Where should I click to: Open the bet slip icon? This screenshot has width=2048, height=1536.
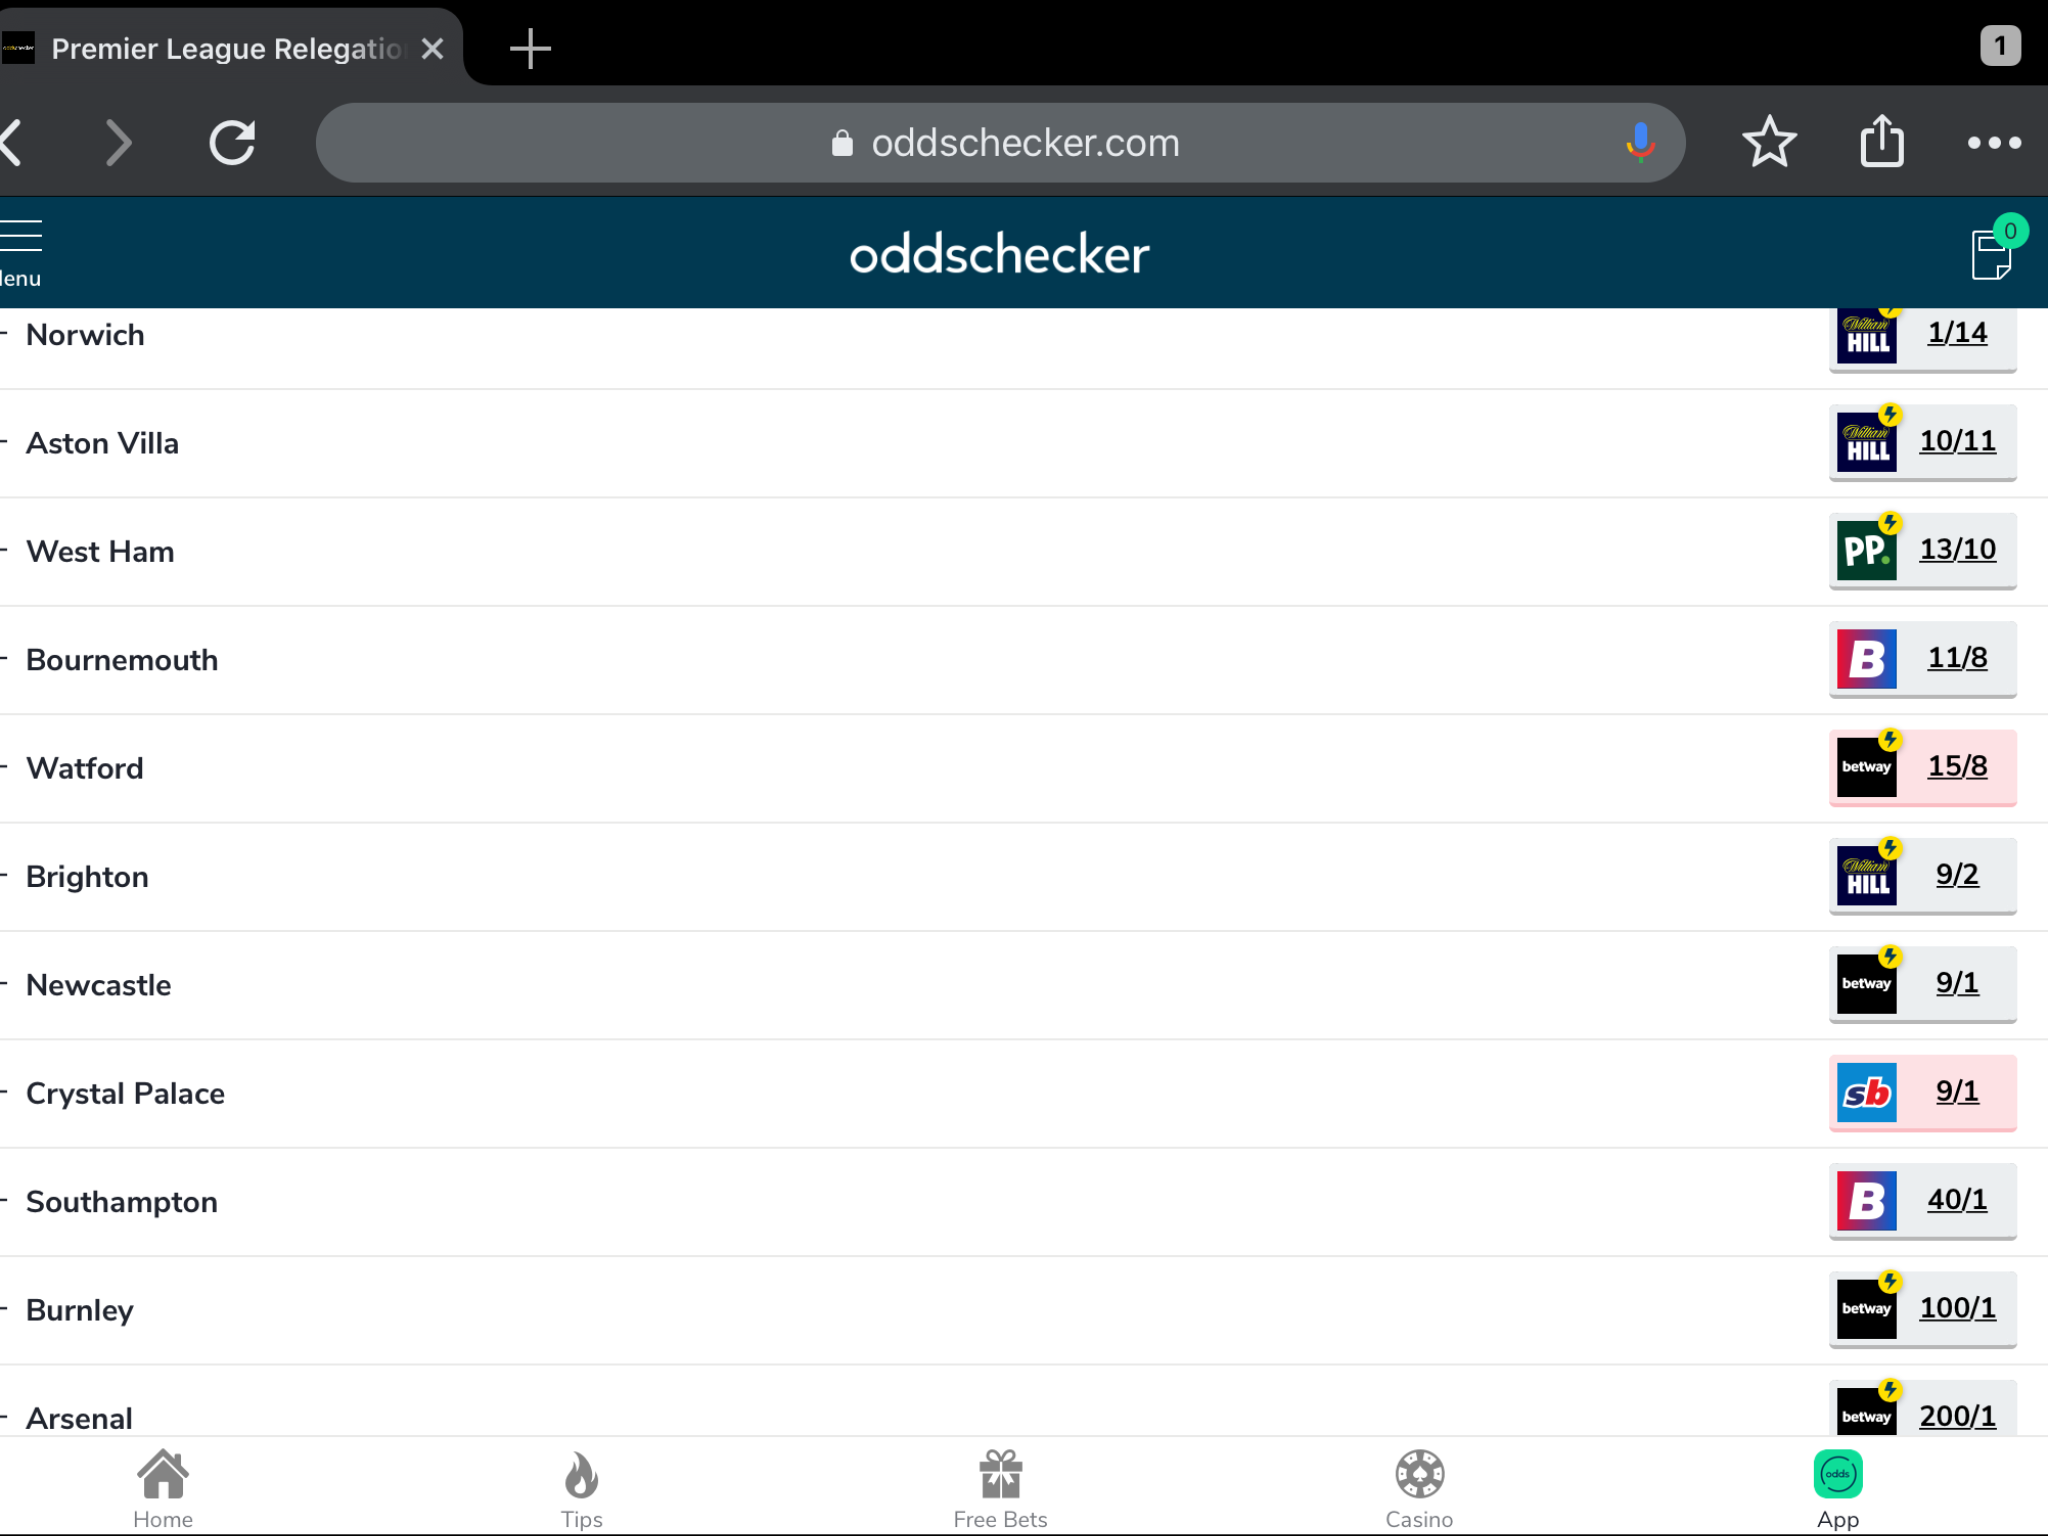click(1993, 252)
